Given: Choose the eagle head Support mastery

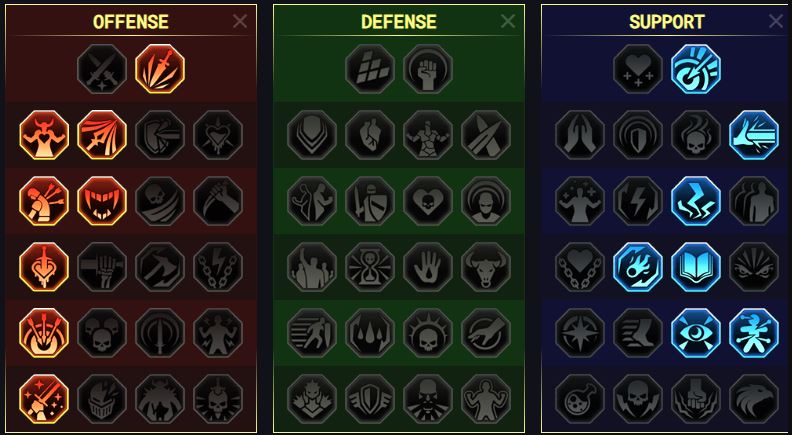Looking at the screenshot, I should click(x=754, y=399).
